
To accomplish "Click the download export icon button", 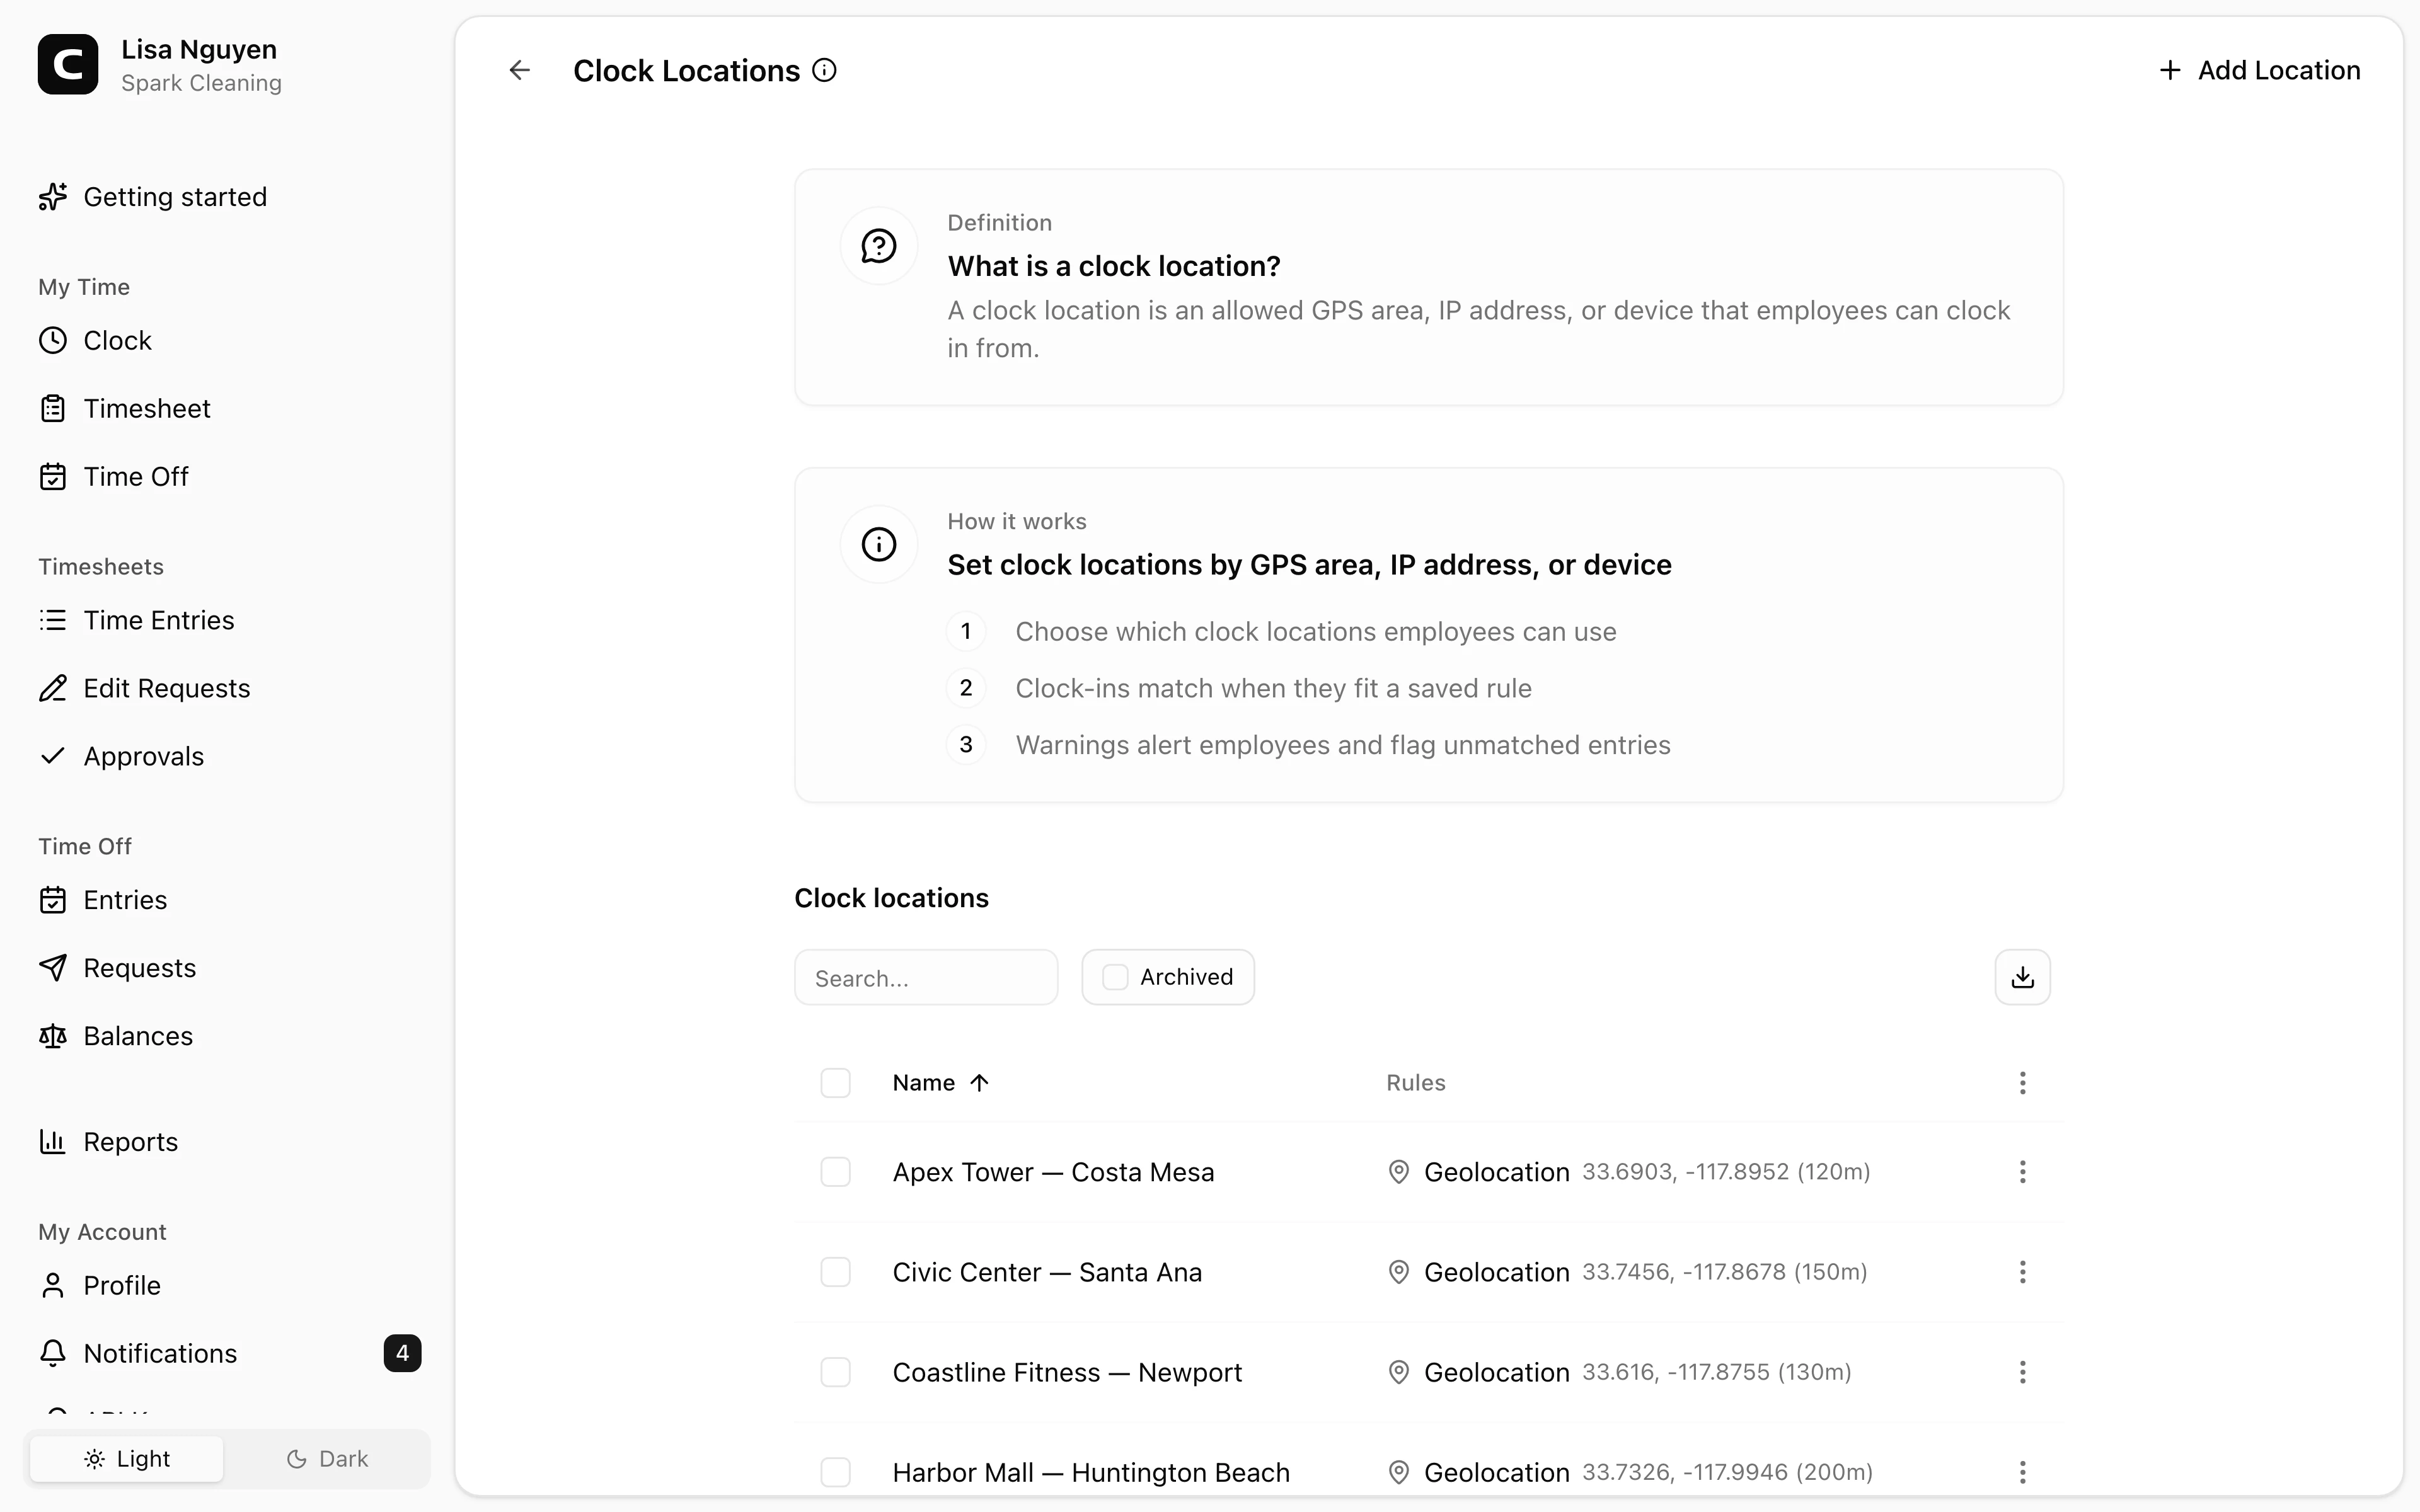I will (x=2022, y=977).
